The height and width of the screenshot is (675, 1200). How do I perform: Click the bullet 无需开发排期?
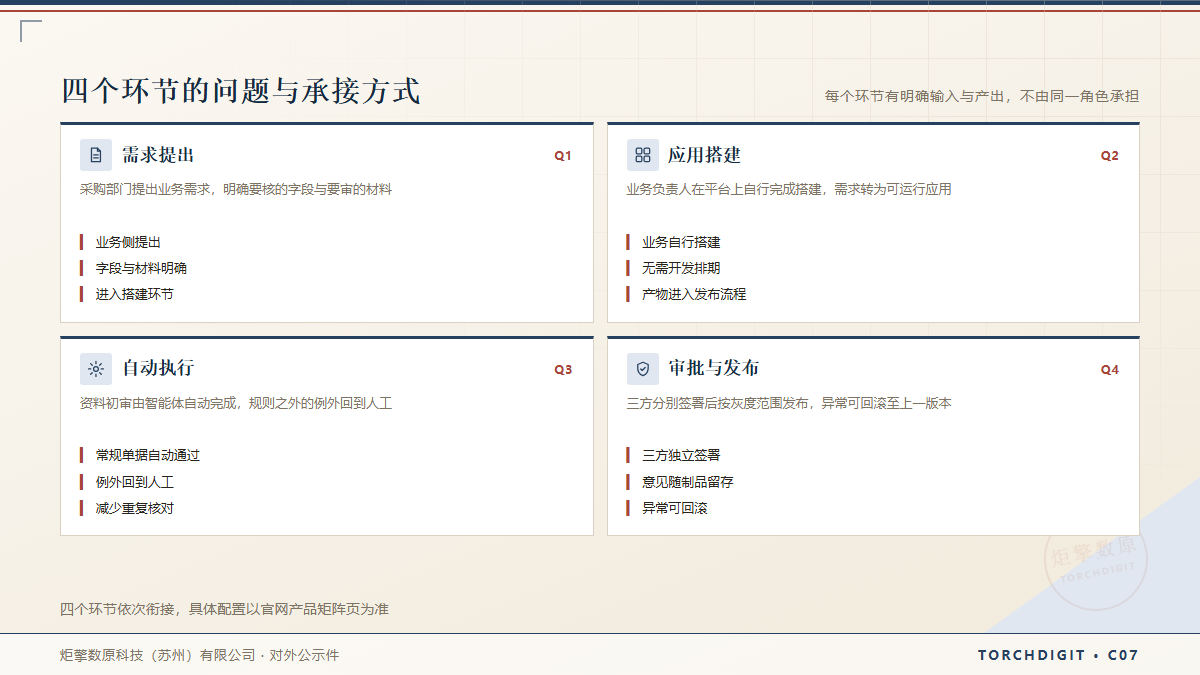681,268
